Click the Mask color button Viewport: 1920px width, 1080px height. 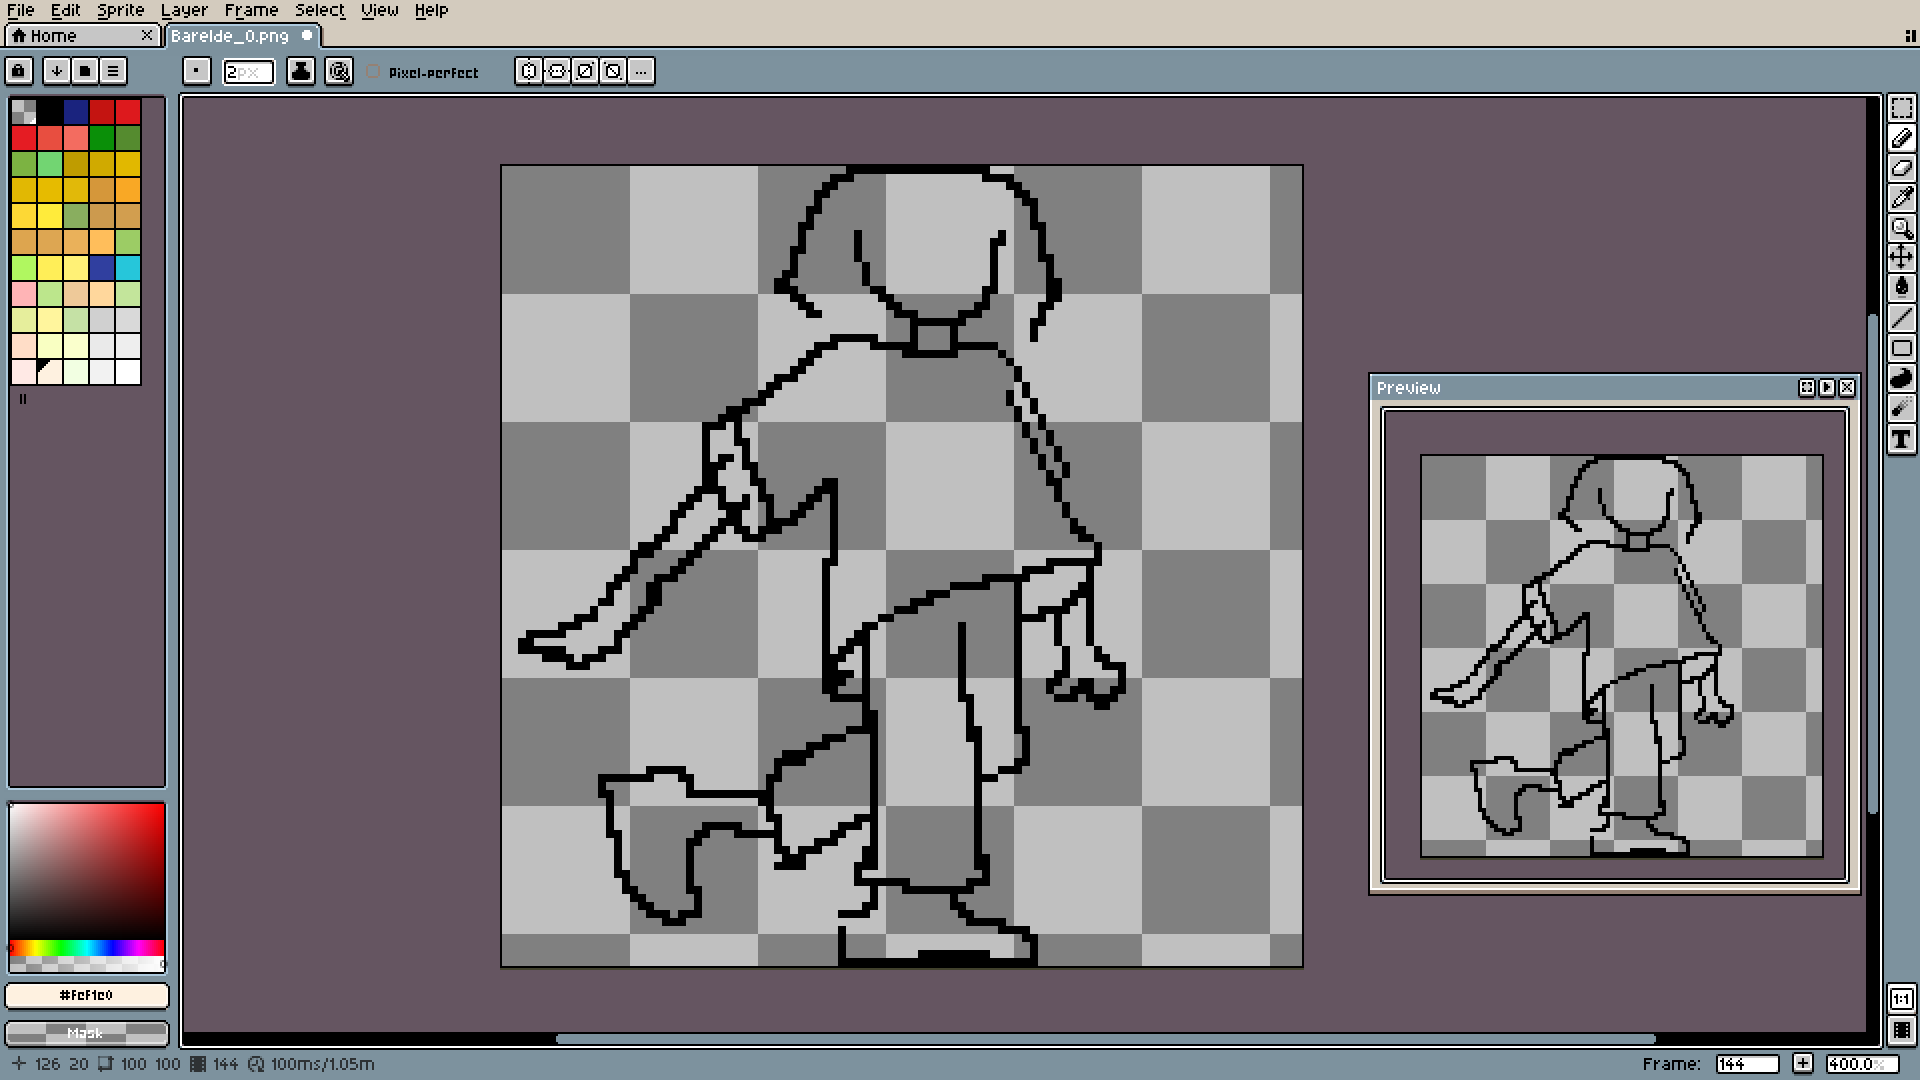click(x=86, y=1033)
